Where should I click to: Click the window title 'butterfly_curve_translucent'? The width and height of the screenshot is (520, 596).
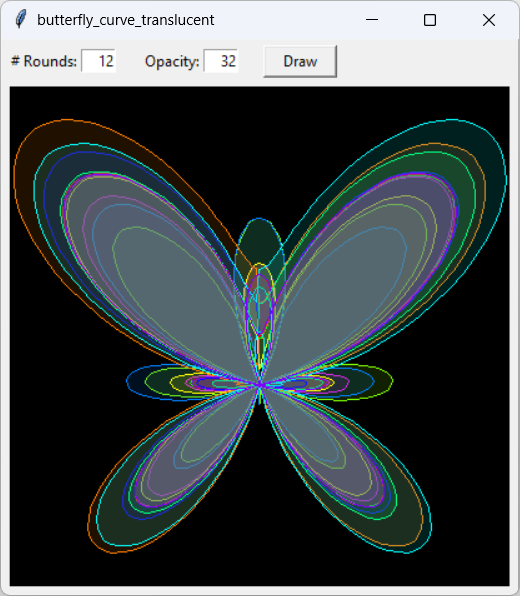[125, 20]
